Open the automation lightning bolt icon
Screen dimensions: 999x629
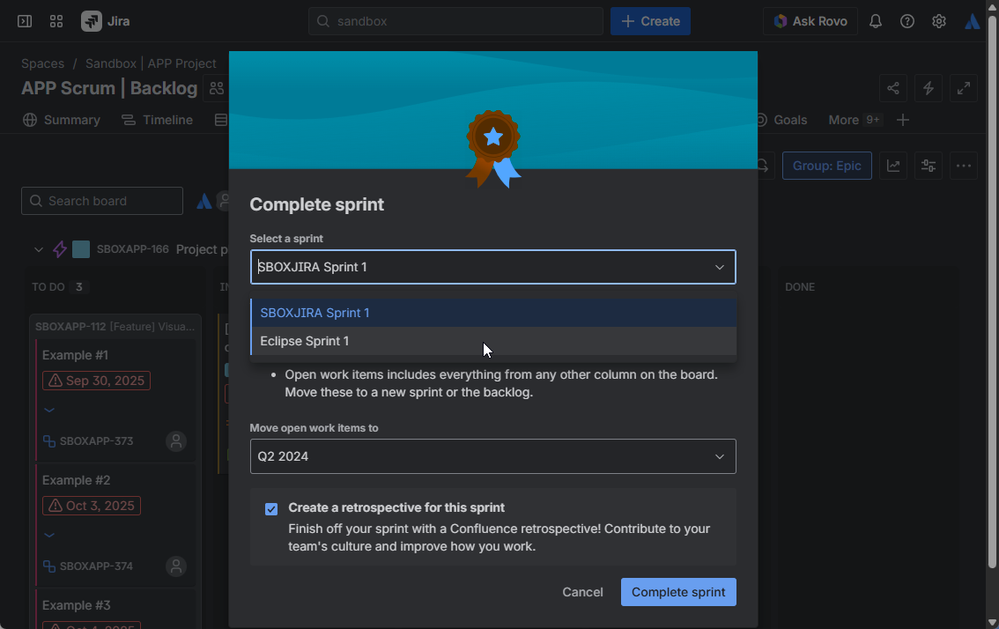pyautogui.click(x=928, y=88)
